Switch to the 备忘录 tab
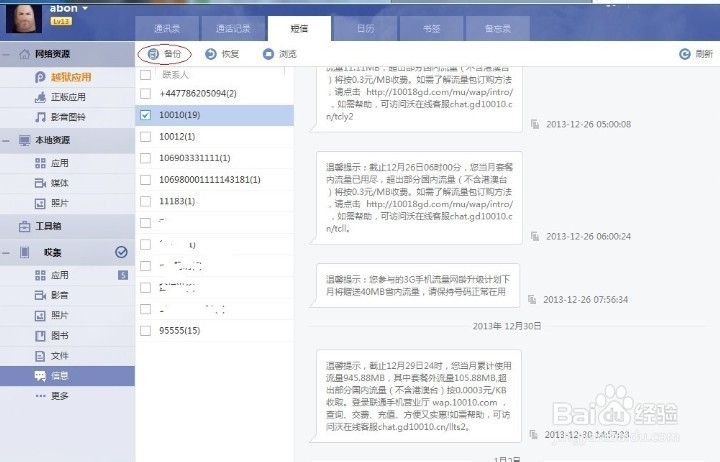Viewport: 720px width, 462px height. tap(497, 28)
